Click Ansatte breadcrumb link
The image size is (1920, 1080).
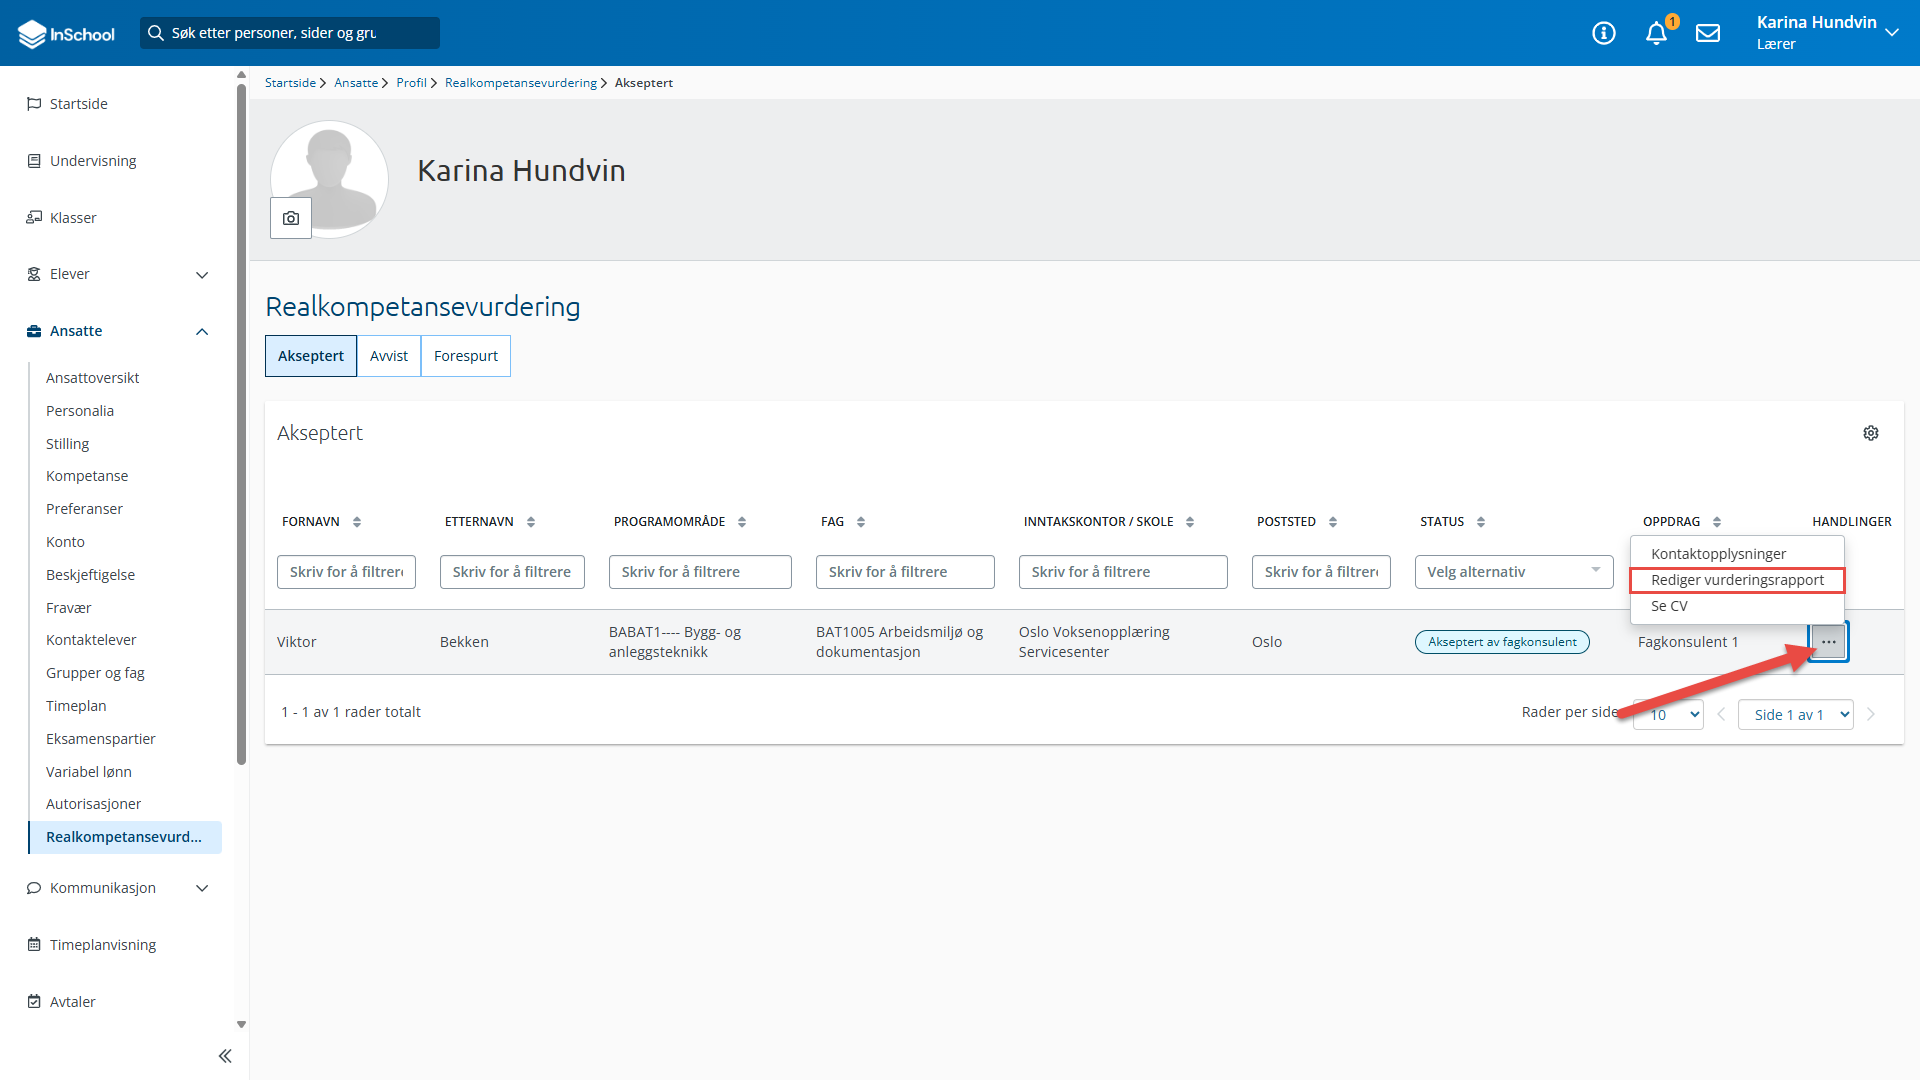point(356,83)
